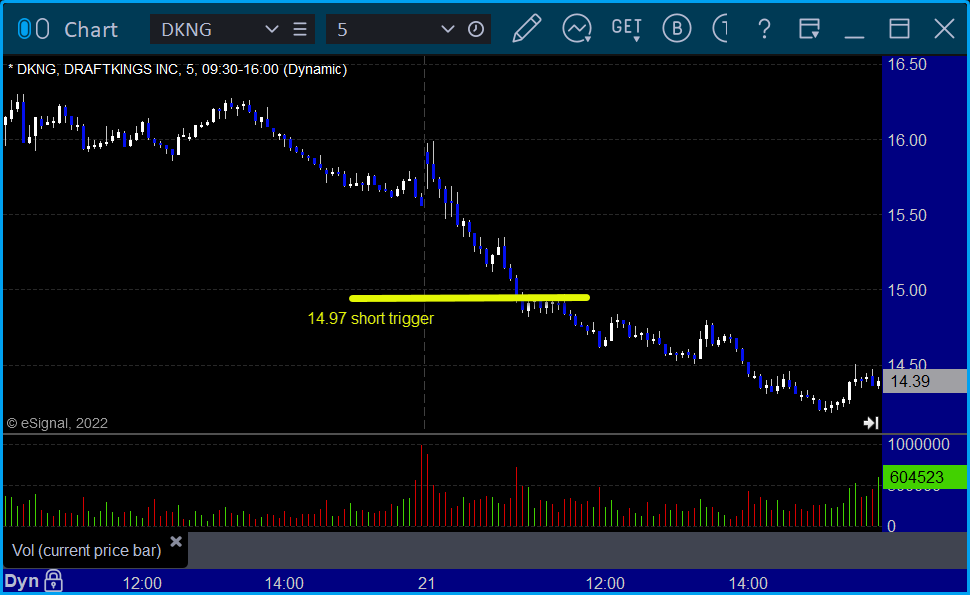Image resolution: width=970 pixels, height=595 pixels.
Task: Click the circled B icon
Action: coord(676,28)
